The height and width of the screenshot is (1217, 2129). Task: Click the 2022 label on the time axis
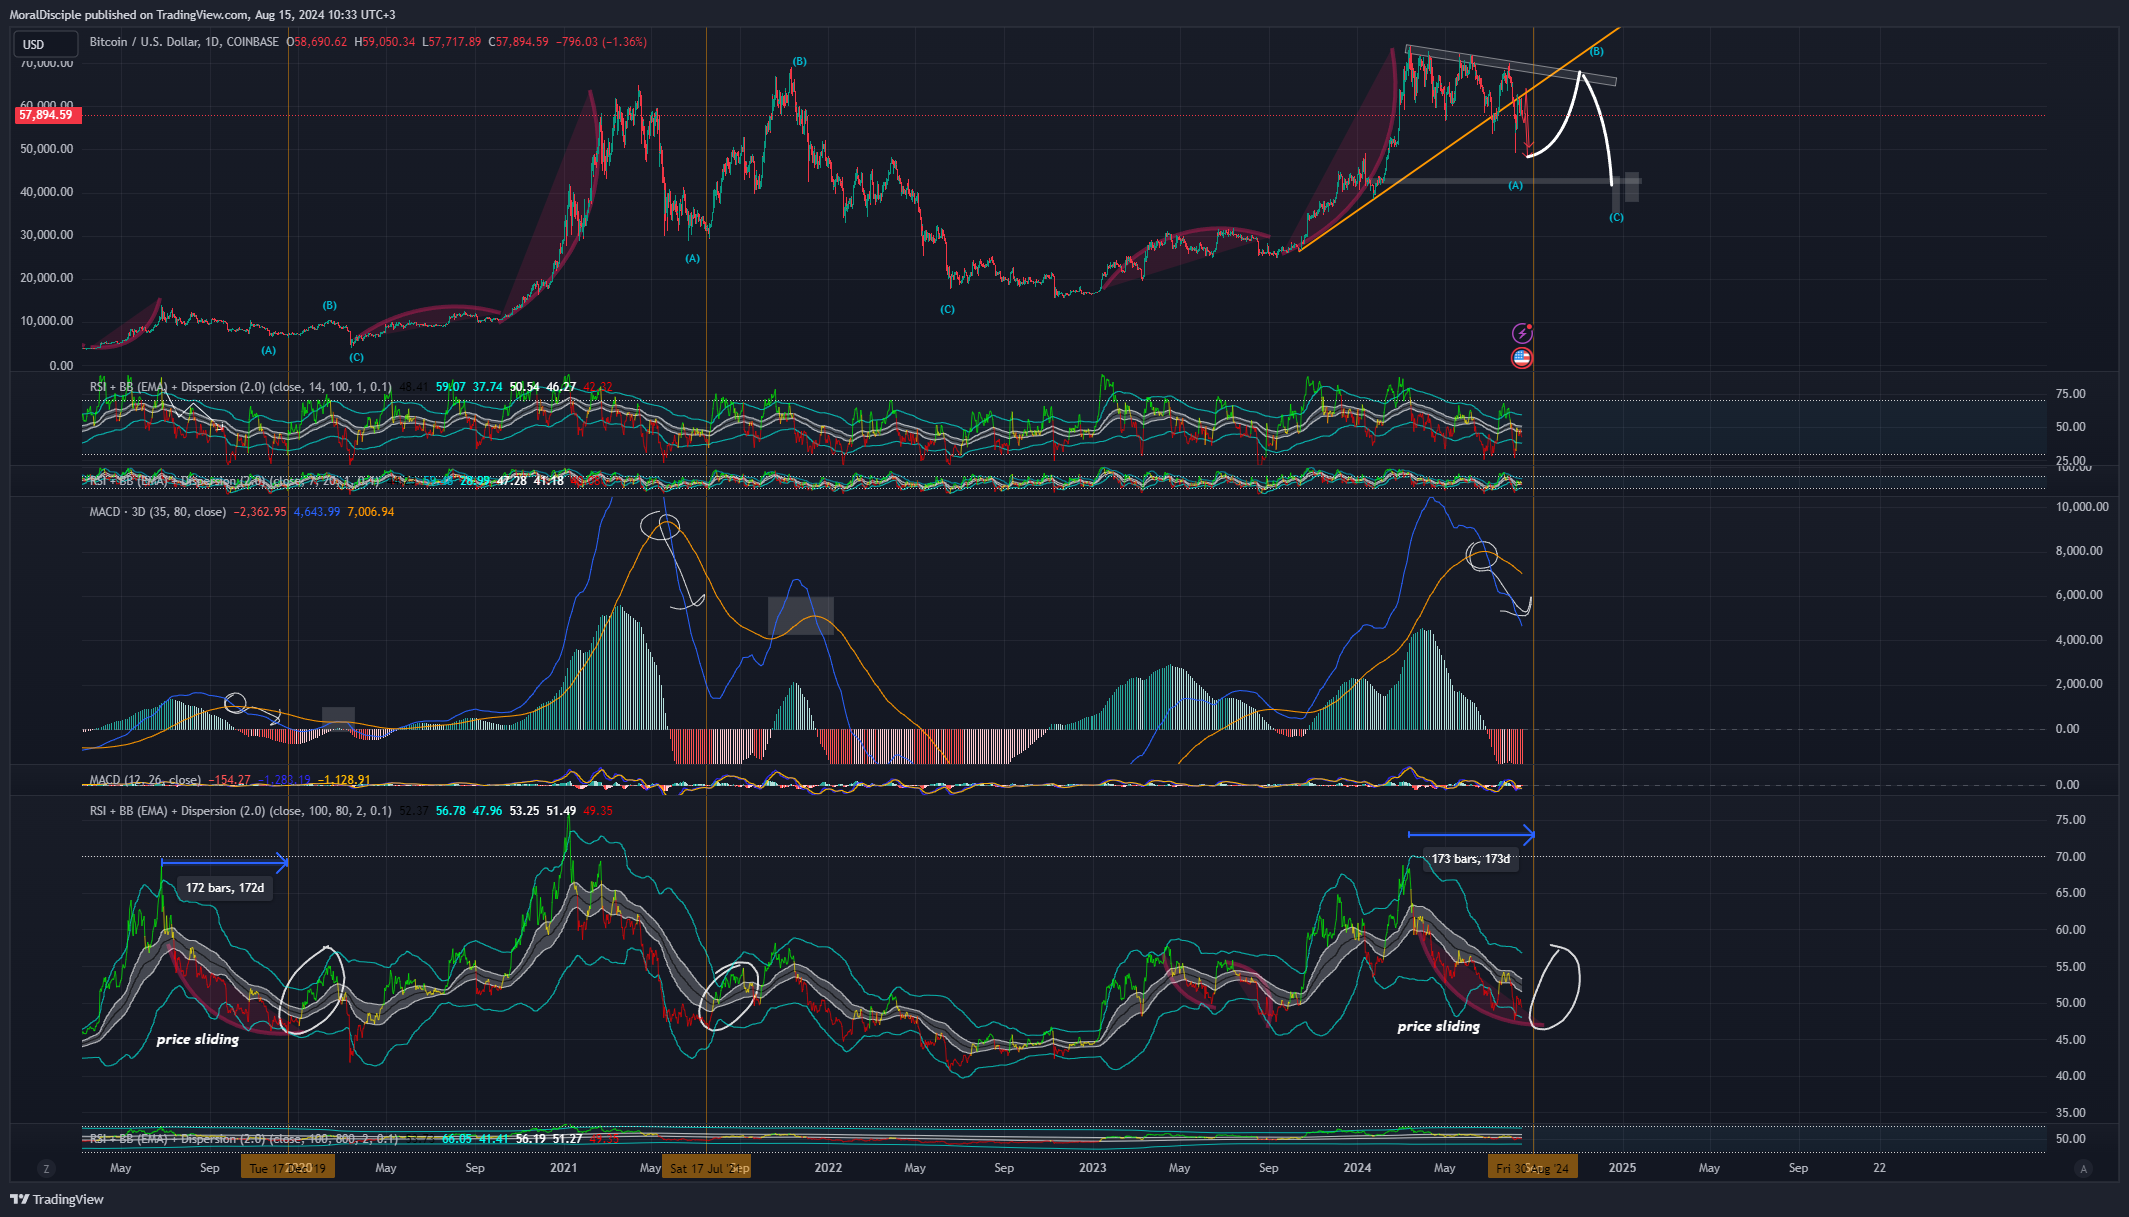click(828, 1168)
